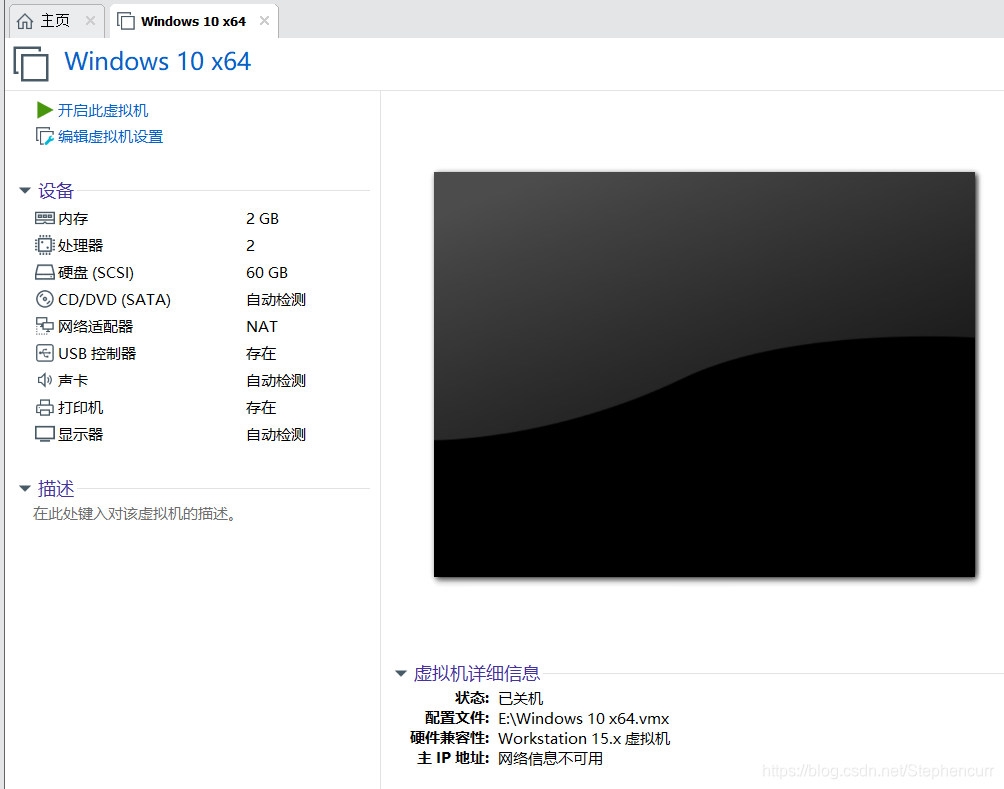The width and height of the screenshot is (1004, 789).
Task: Select the 处理器 processor row label
Action: [81, 245]
